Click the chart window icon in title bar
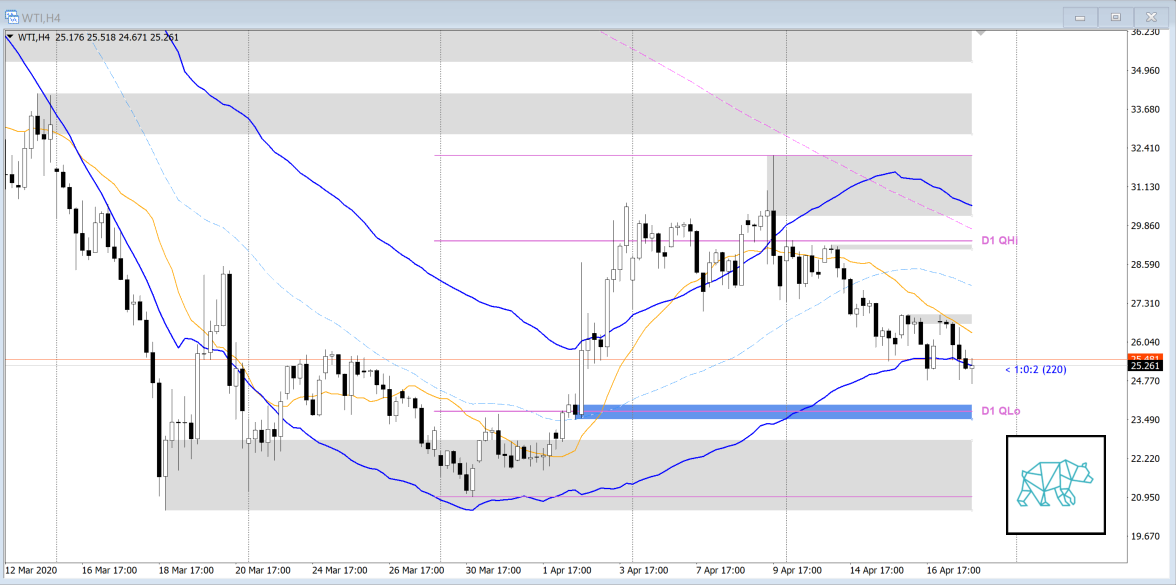1176x585 pixels. [12, 16]
